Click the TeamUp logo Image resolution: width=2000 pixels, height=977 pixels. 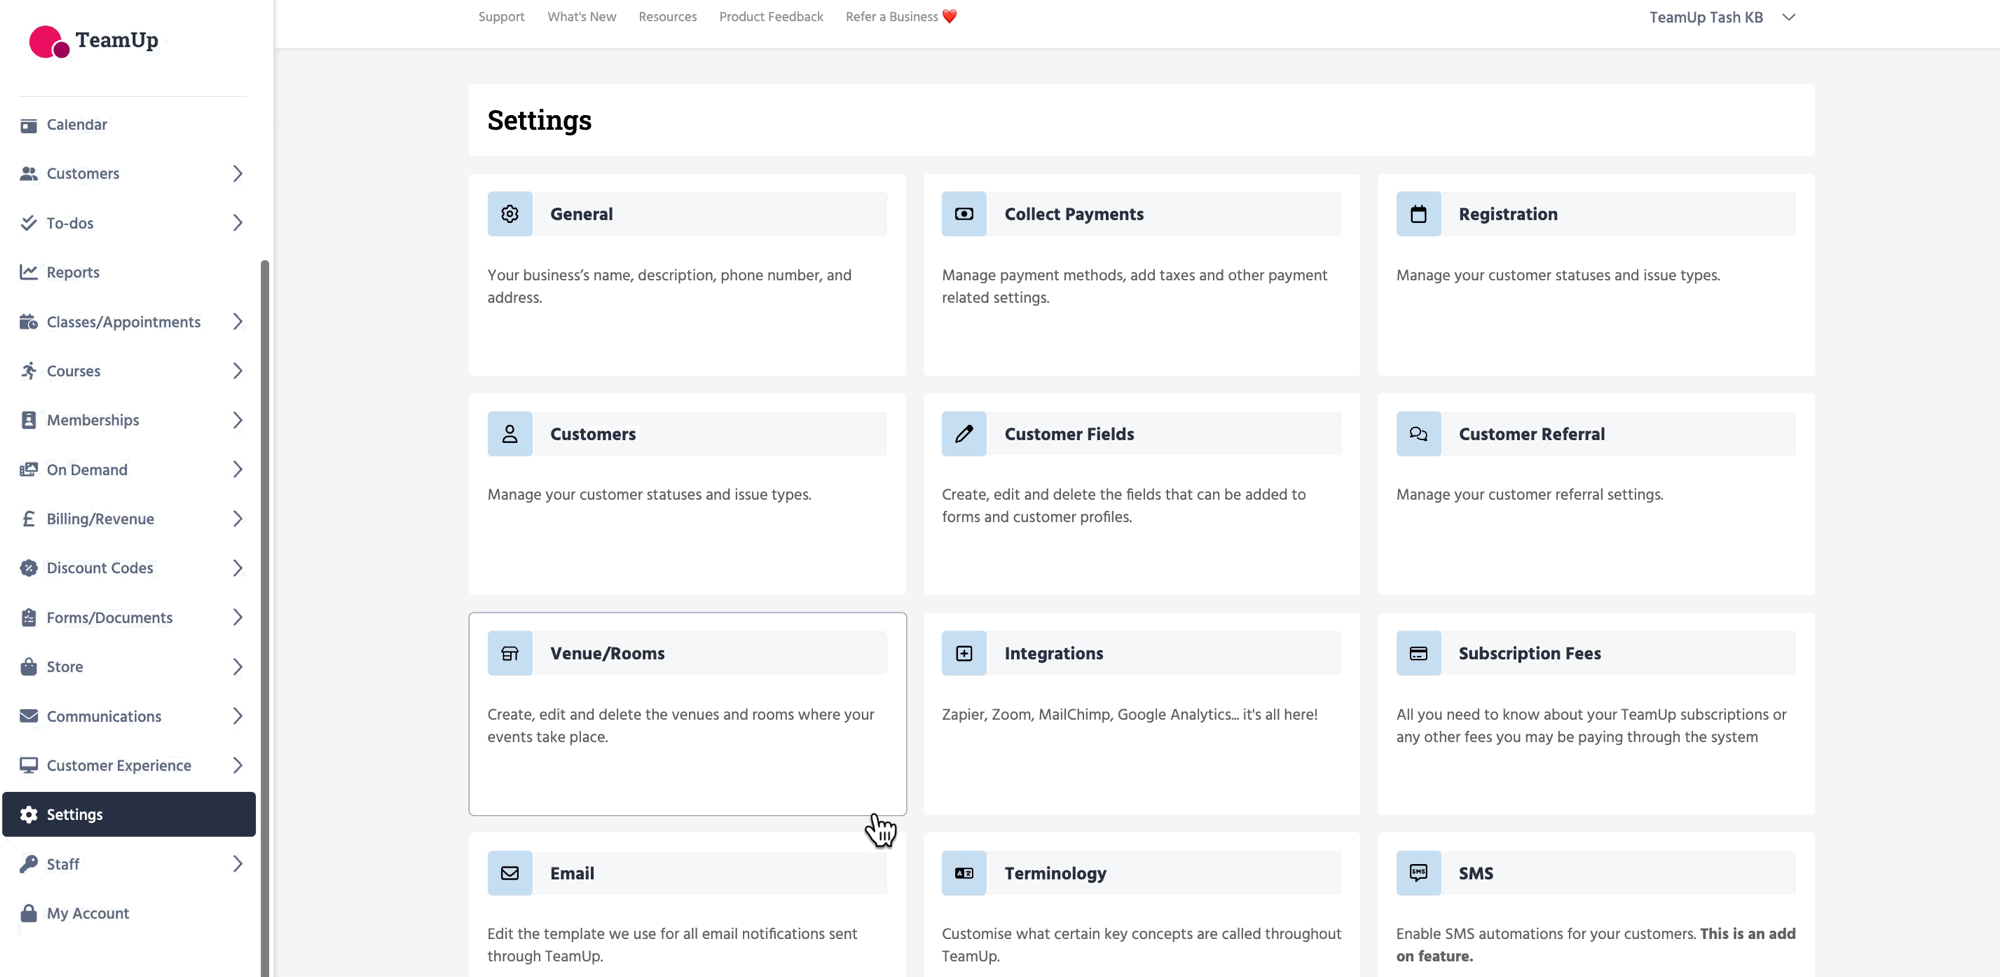pyautogui.click(x=94, y=41)
